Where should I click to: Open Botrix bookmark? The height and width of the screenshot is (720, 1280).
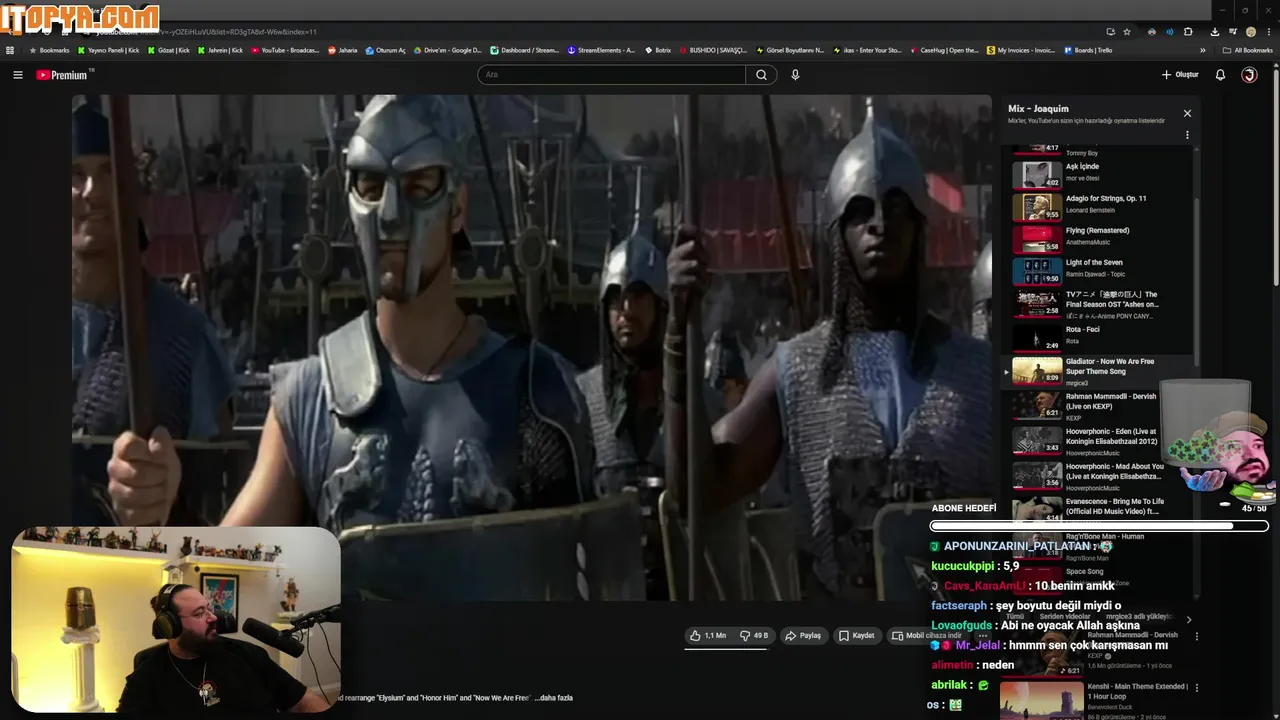click(657, 50)
